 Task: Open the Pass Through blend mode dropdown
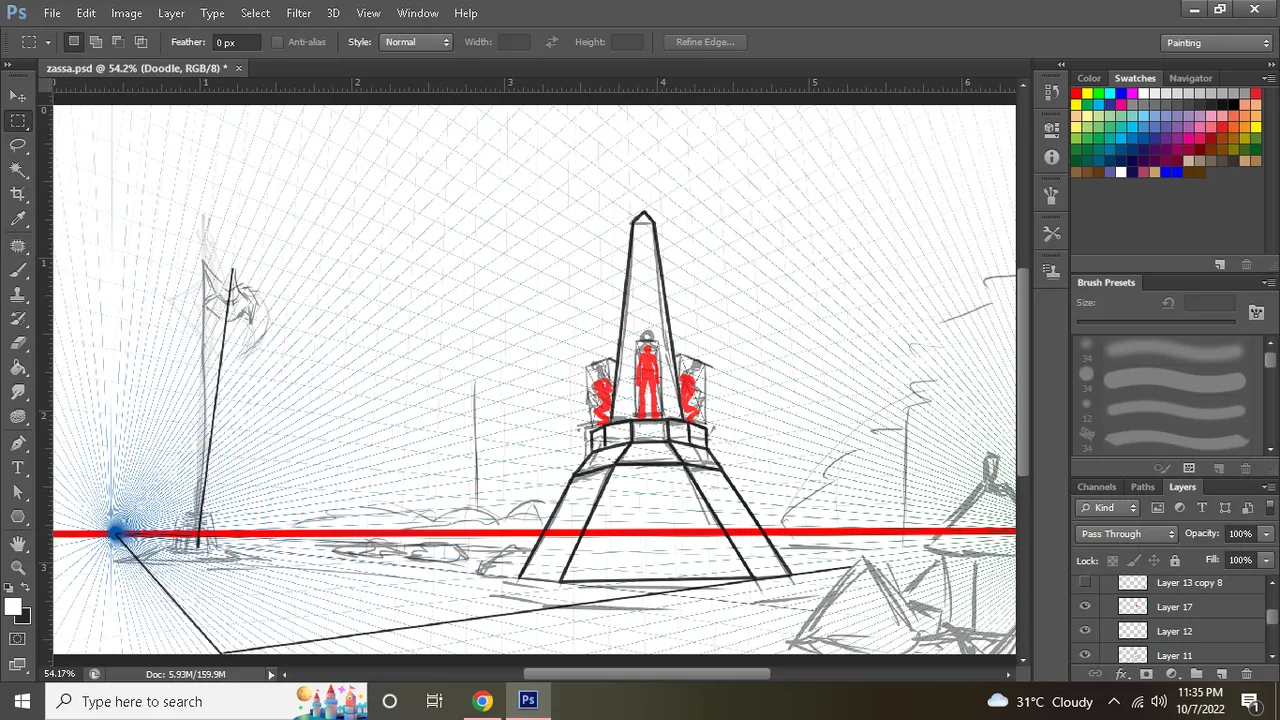1126,534
